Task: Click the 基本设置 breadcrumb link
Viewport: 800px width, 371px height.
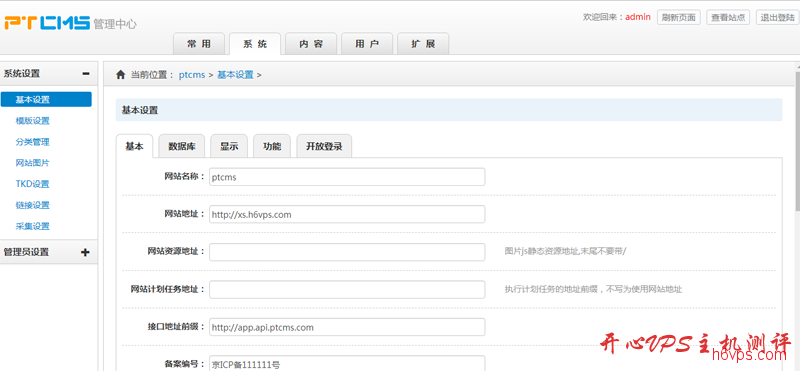Action: [x=235, y=75]
